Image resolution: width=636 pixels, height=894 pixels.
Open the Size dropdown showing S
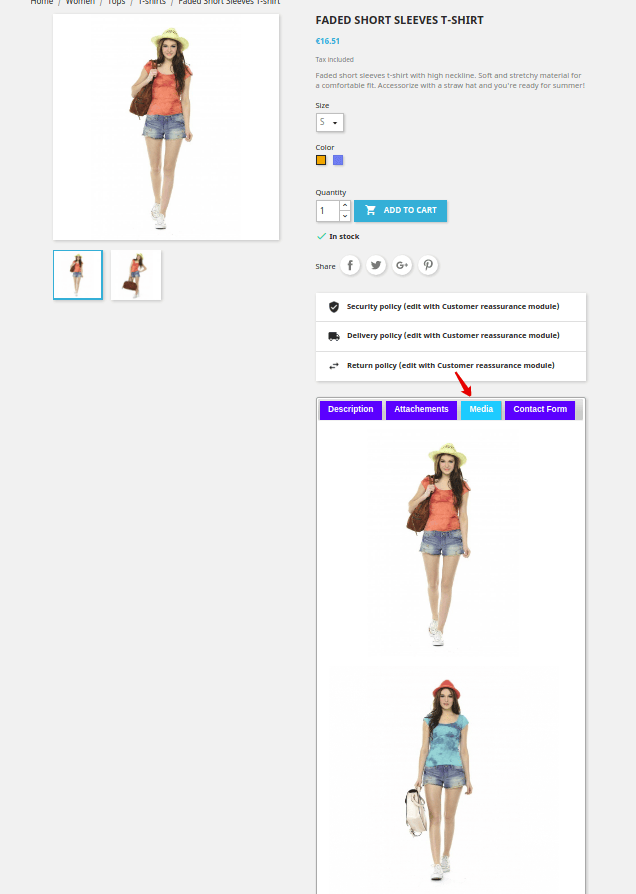point(330,122)
